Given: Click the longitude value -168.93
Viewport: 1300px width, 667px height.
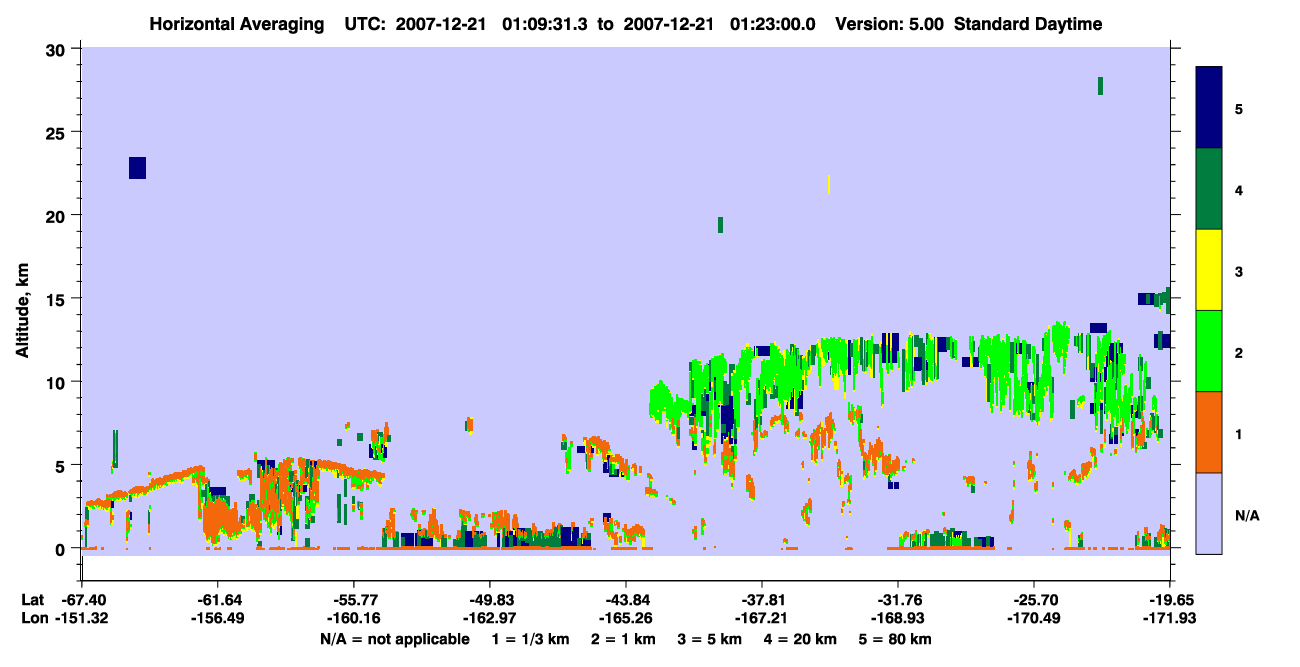Looking at the screenshot, I should [x=898, y=618].
